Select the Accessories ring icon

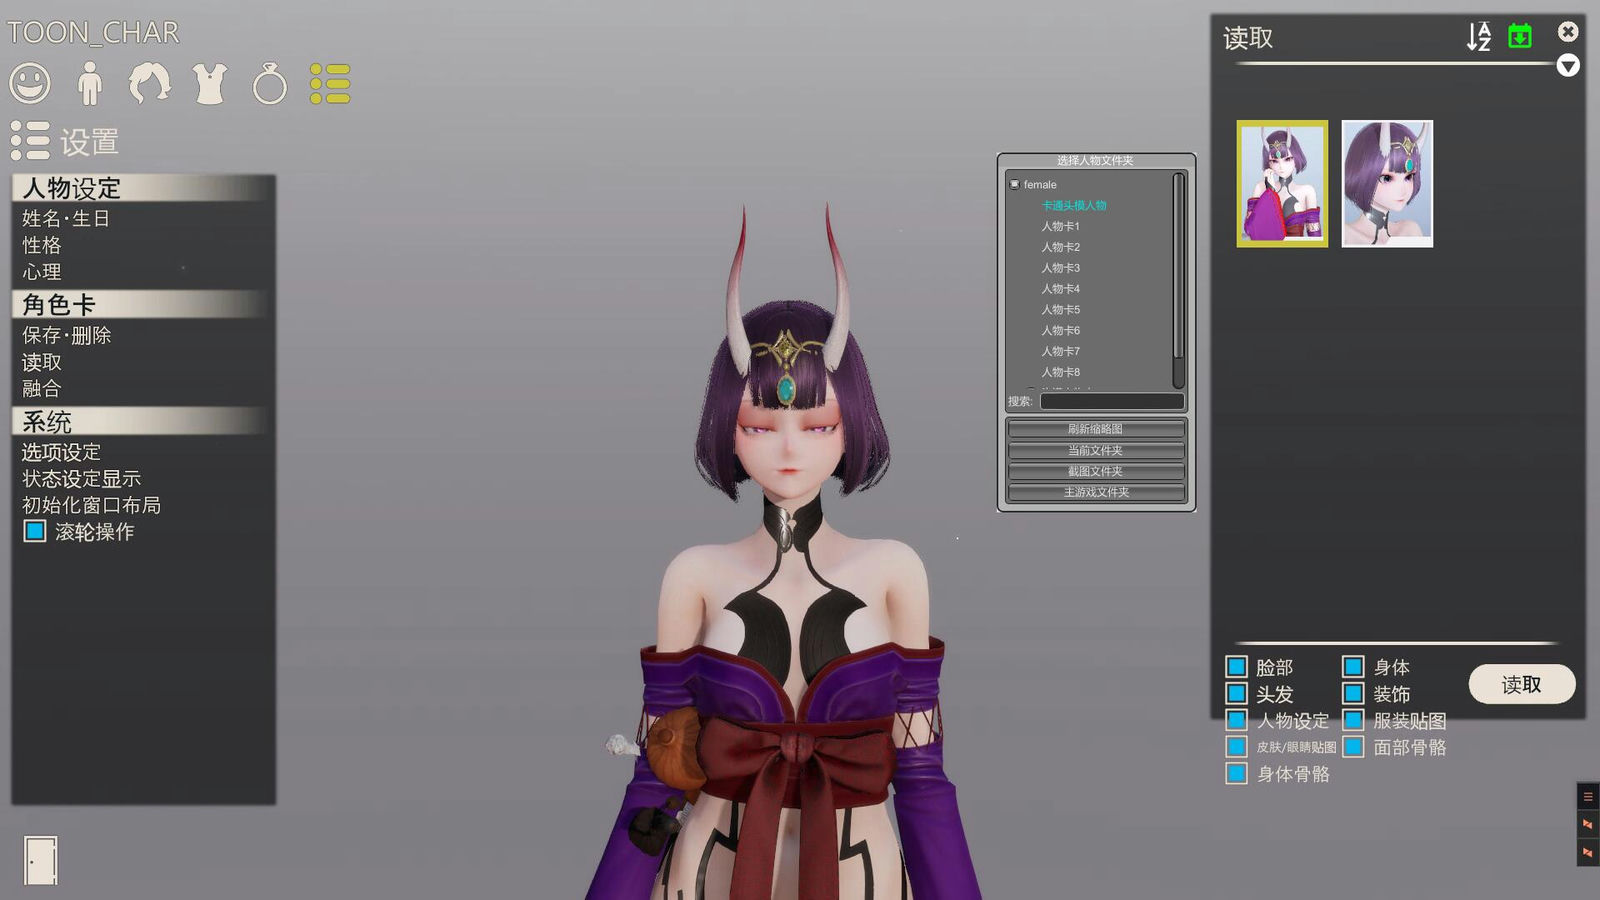pyautogui.click(x=269, y=85)
